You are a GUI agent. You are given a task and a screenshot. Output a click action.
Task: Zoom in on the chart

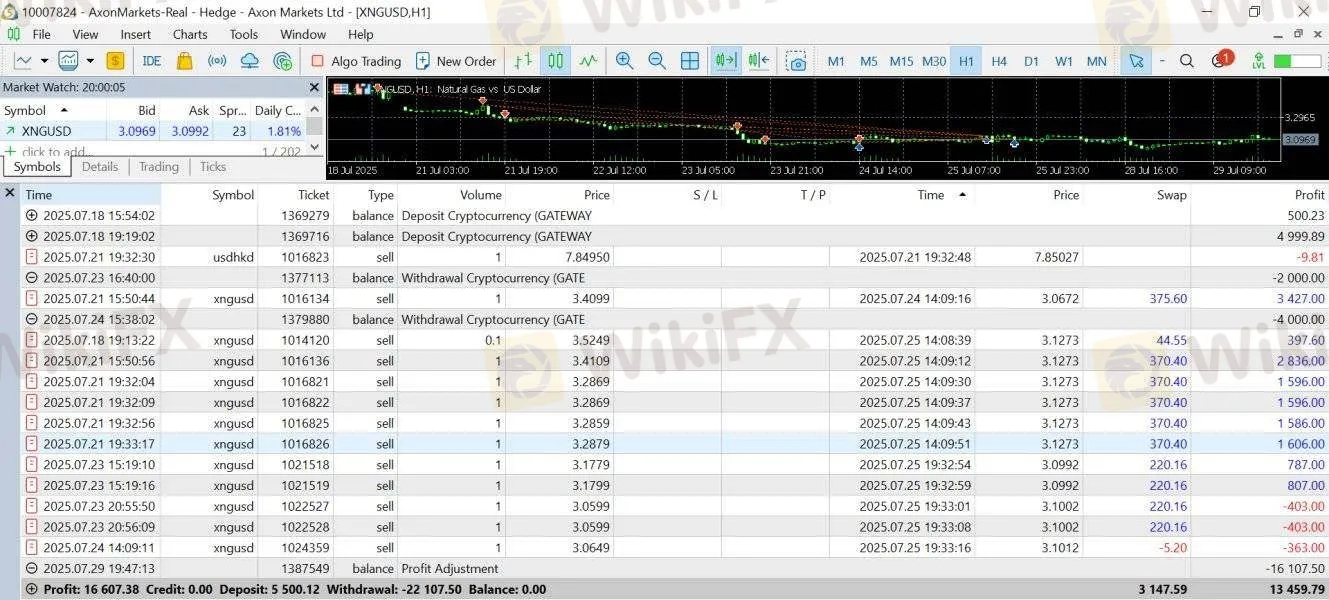[x=625, y=61]
